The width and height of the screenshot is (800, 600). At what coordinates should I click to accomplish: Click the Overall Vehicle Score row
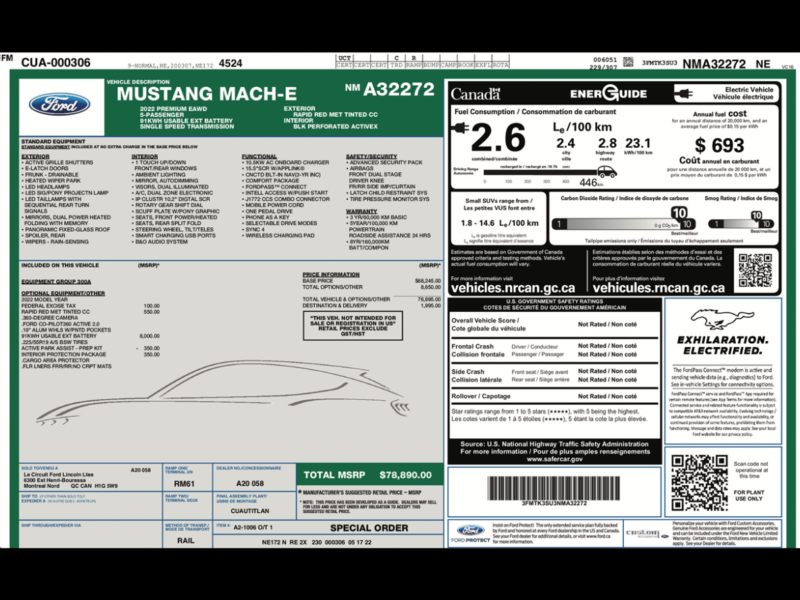click(x=554, y=324)
